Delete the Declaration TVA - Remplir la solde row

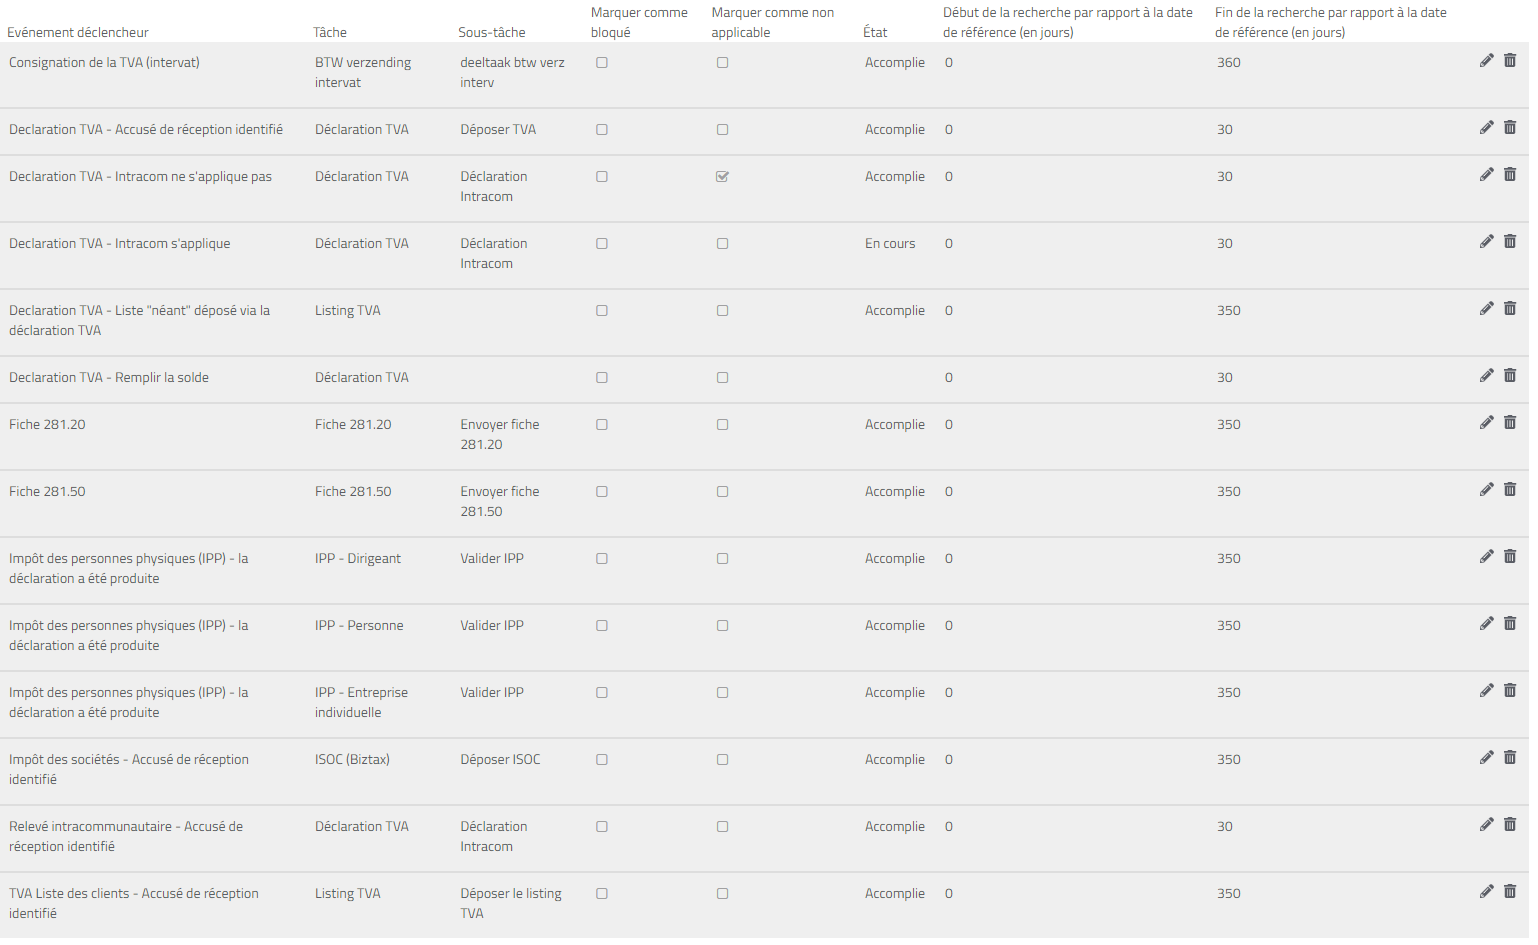click(x=1510, y=376)
